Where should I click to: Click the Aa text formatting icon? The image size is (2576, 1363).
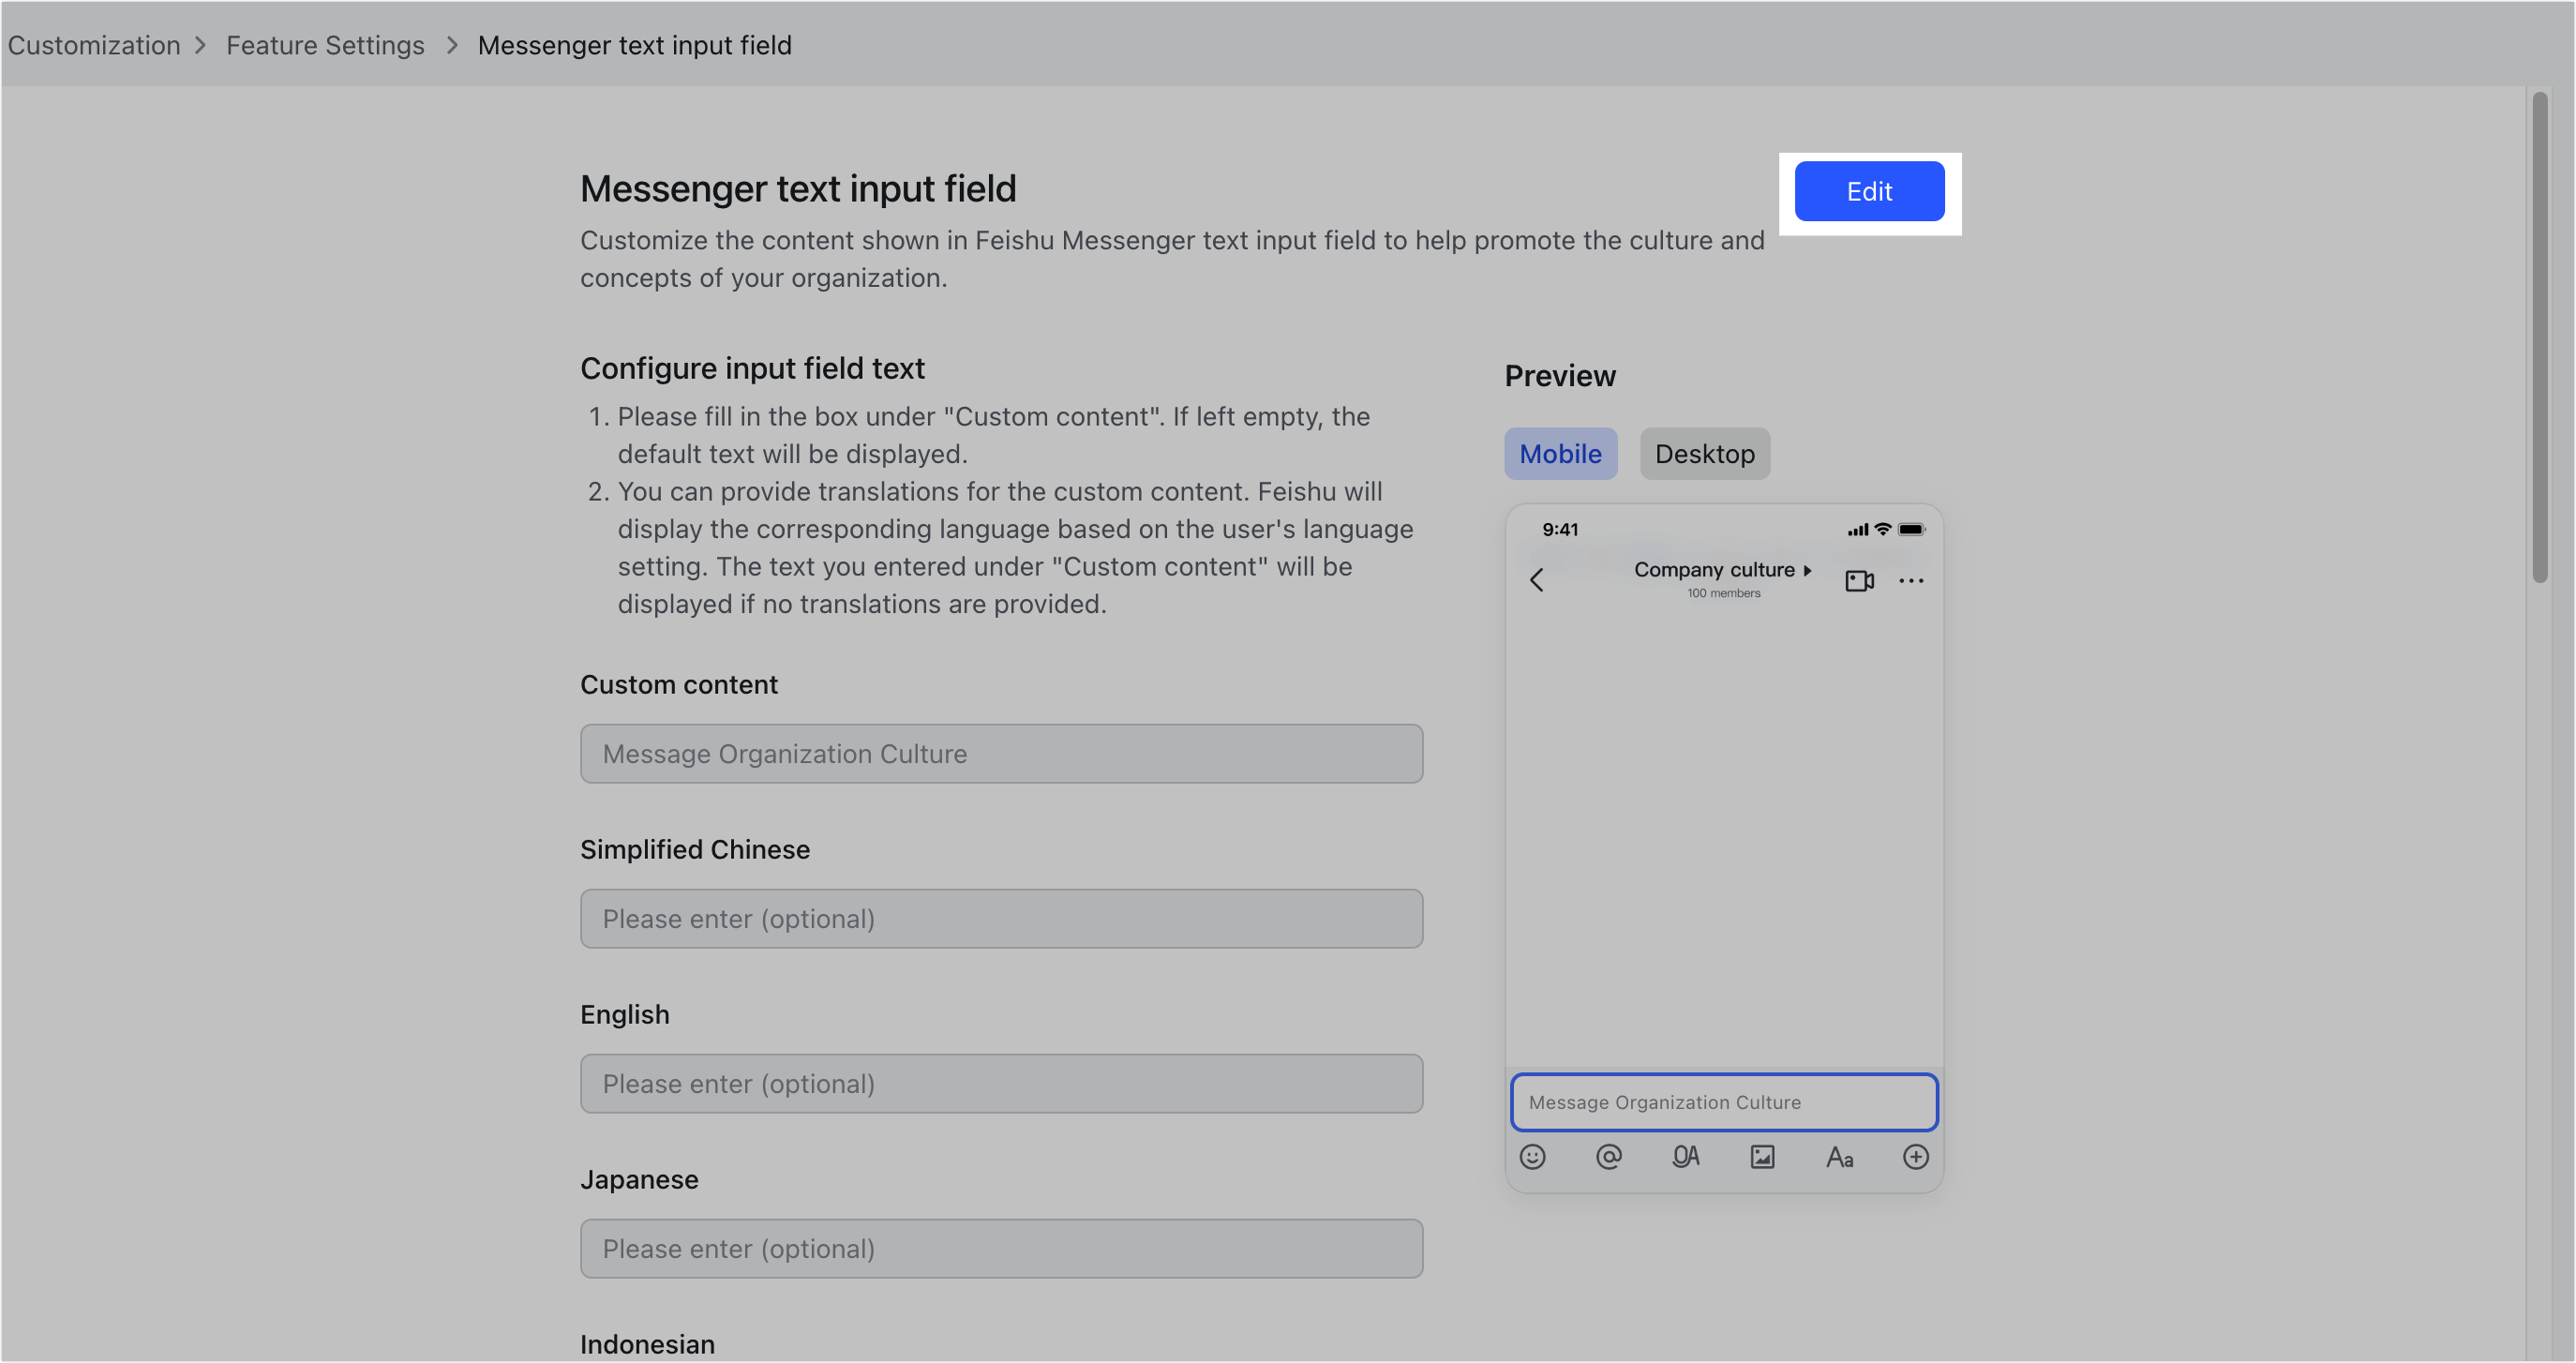tap(1840, 1157)
